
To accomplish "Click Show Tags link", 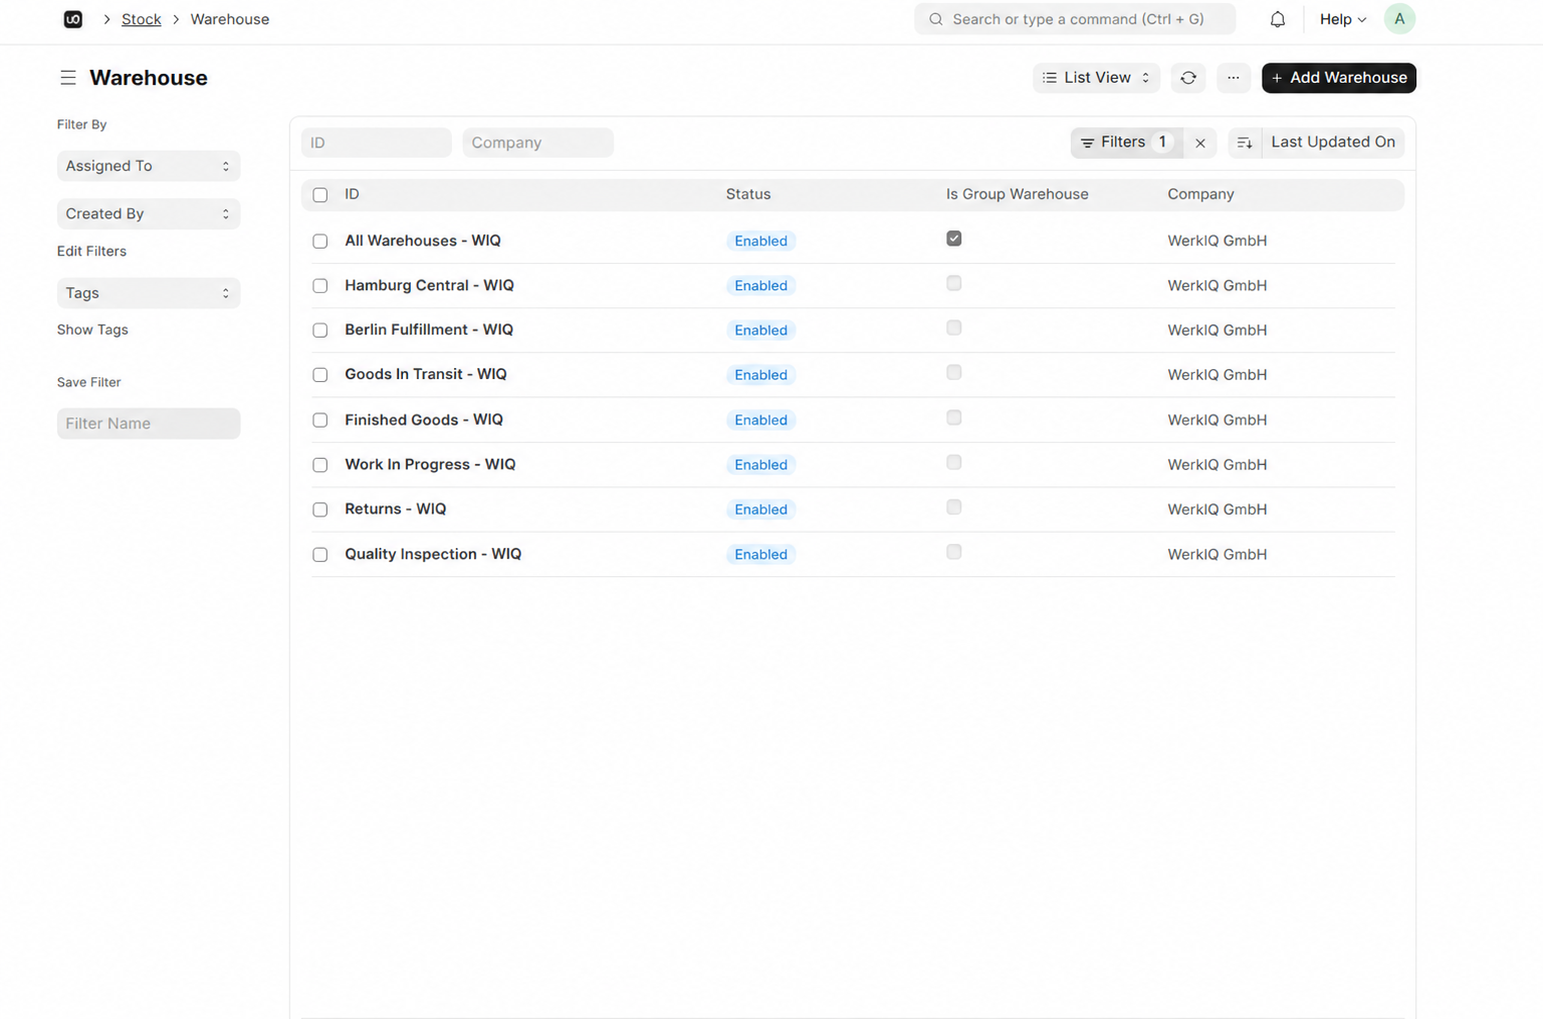I will tap(92, 330).
